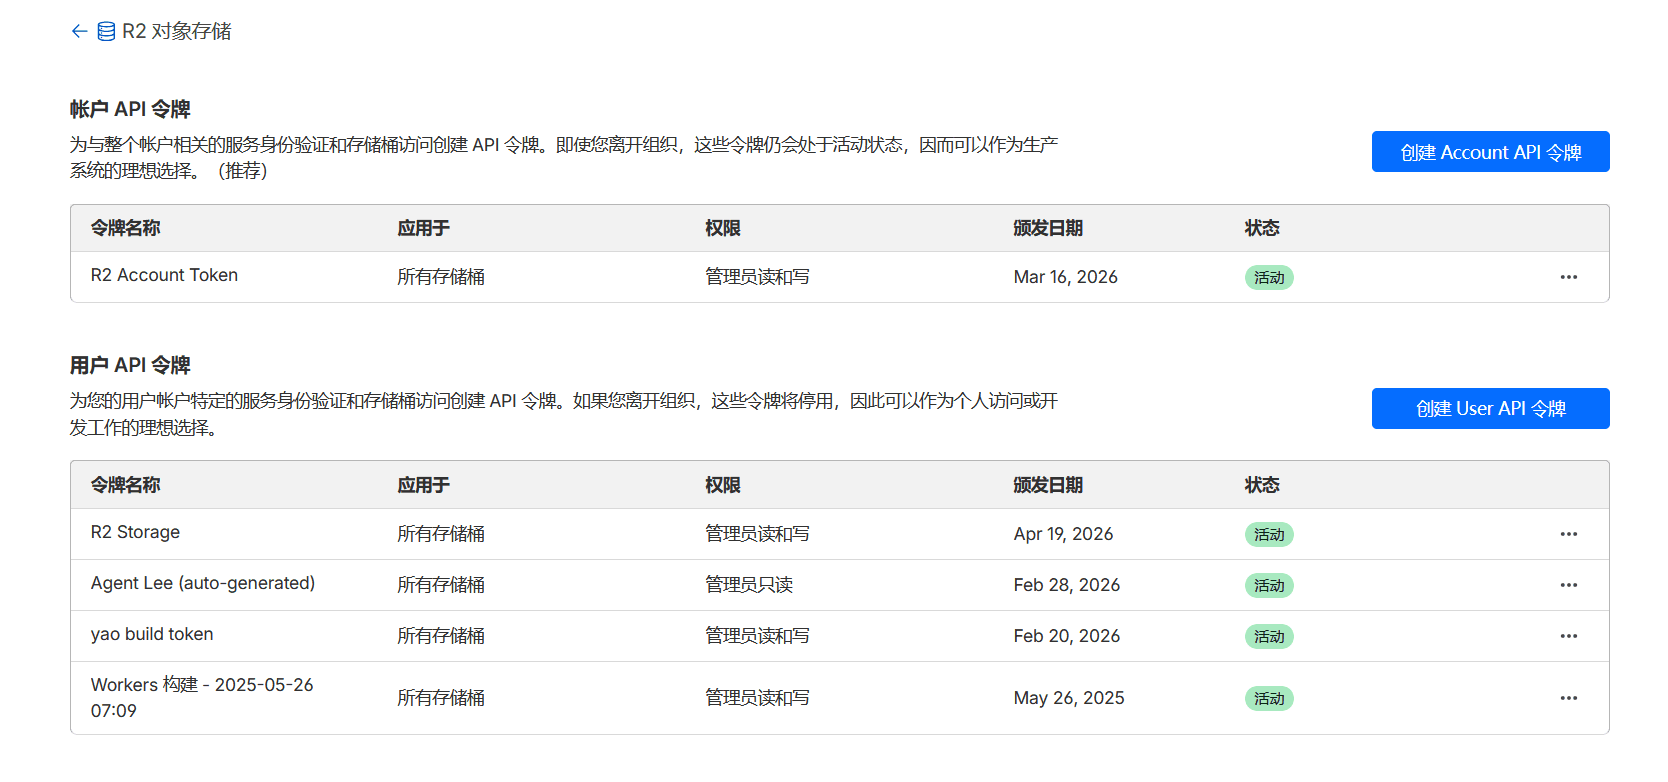Open R2 对象存储 breadcrumb link
The height and width of the screenshot is (782, 1668).
click(177, 31)
